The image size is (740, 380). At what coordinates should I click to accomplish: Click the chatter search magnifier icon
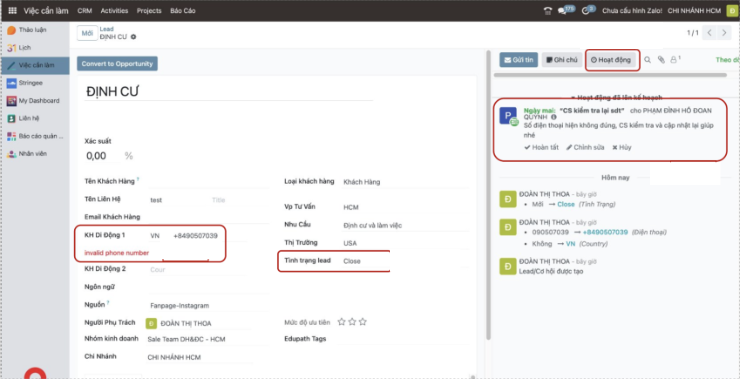point(648,60)
